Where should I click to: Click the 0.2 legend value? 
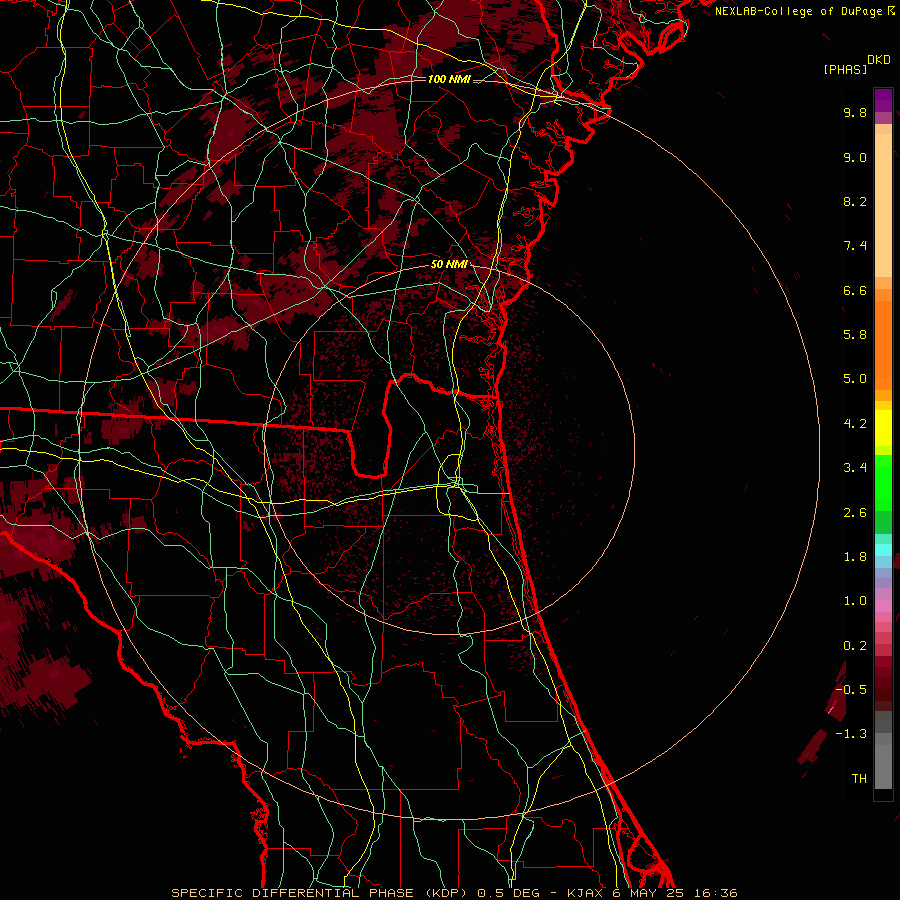855,646
